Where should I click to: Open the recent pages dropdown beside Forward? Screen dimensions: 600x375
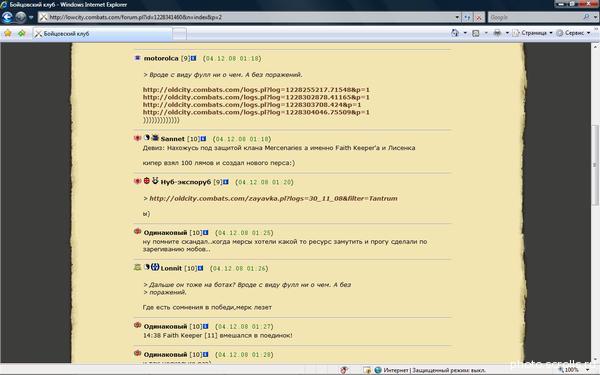tap(31, 18)
